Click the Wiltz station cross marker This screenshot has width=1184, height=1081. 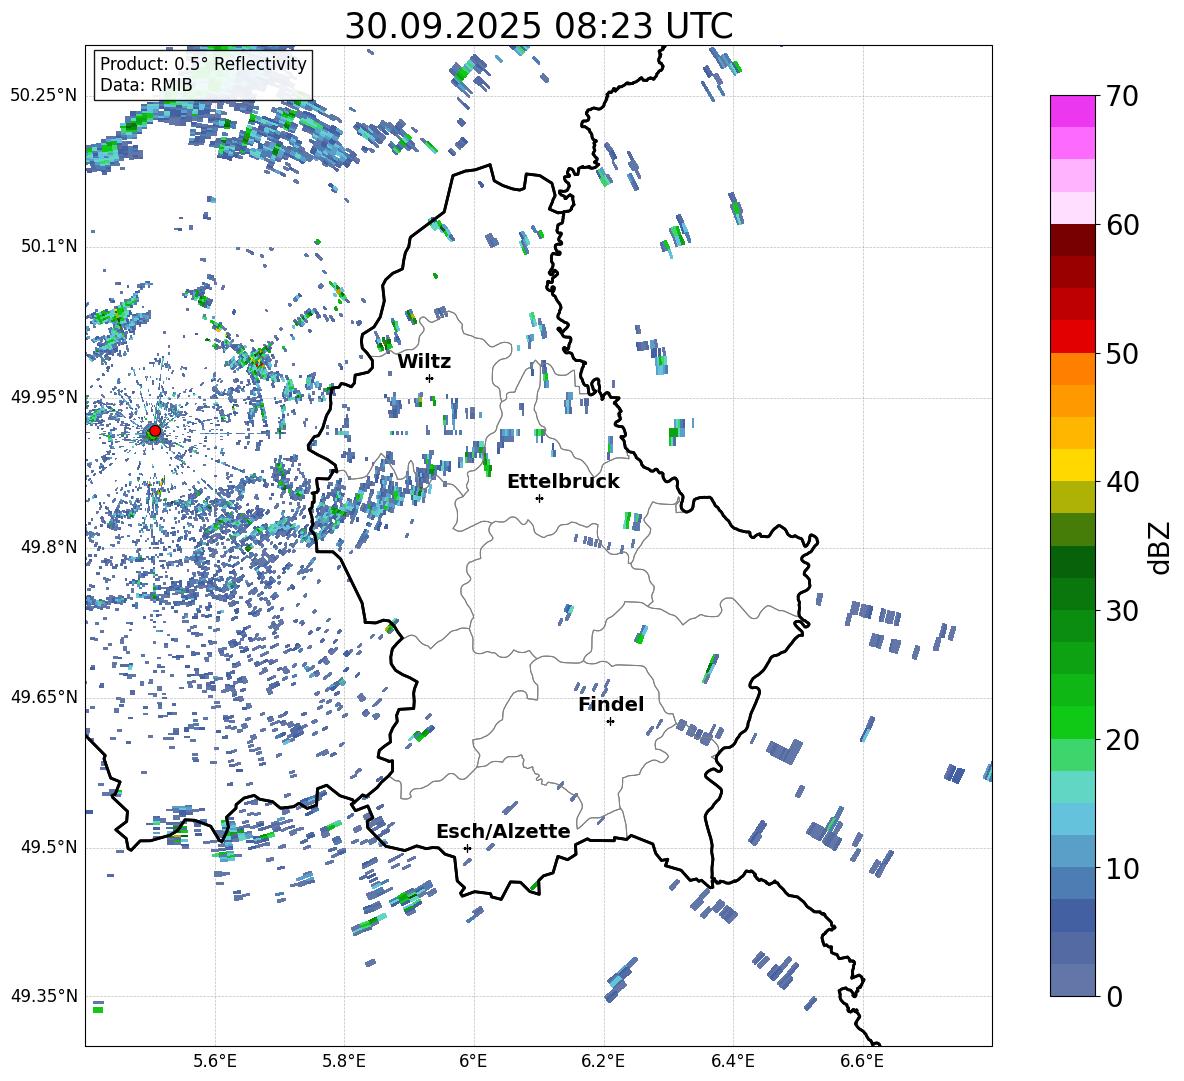430,378
